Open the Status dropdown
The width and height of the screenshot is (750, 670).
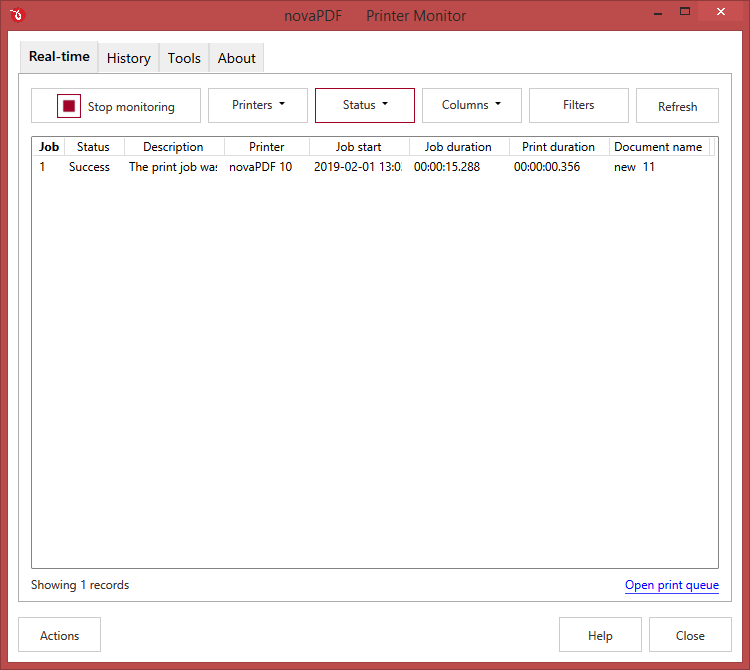tap(364, 105)
